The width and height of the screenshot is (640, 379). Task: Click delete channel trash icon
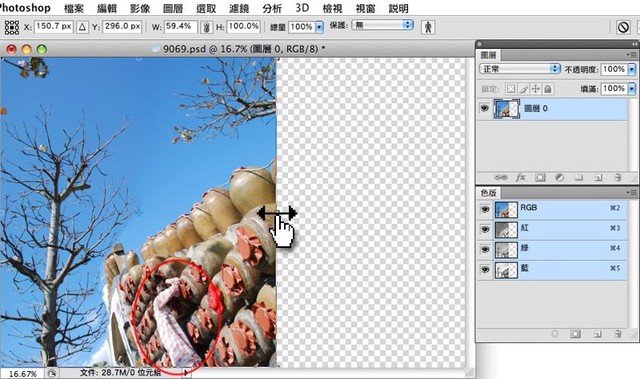pyautogui.click(x=618, y=334)
